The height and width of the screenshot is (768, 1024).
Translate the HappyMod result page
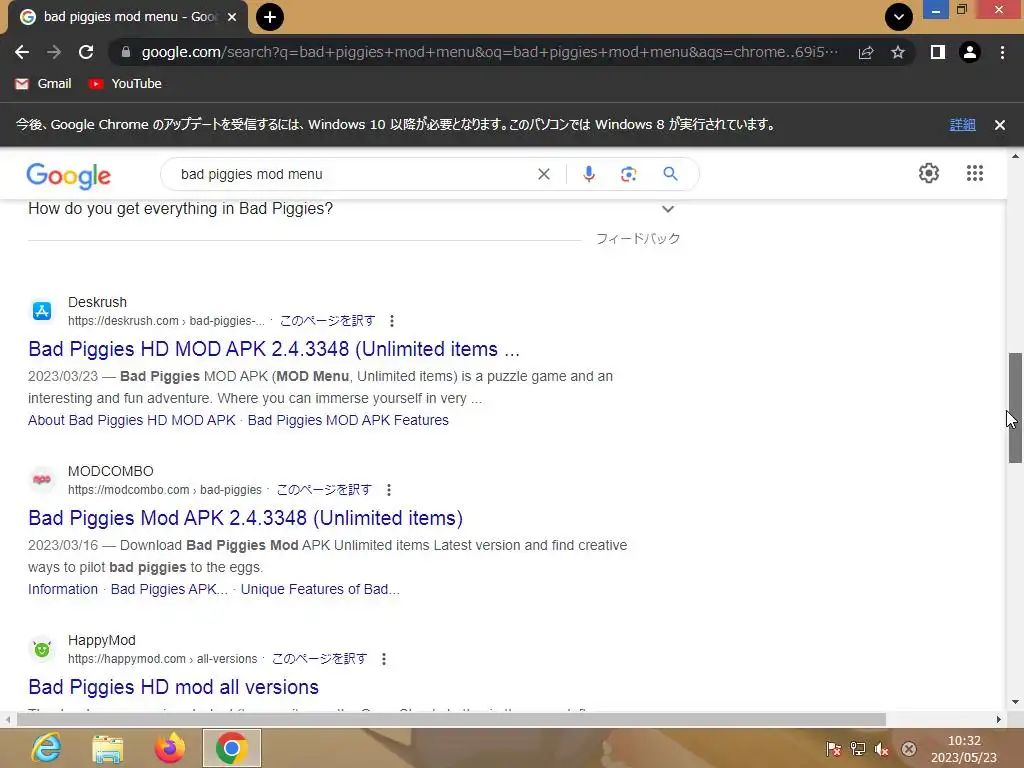[319, 659]
